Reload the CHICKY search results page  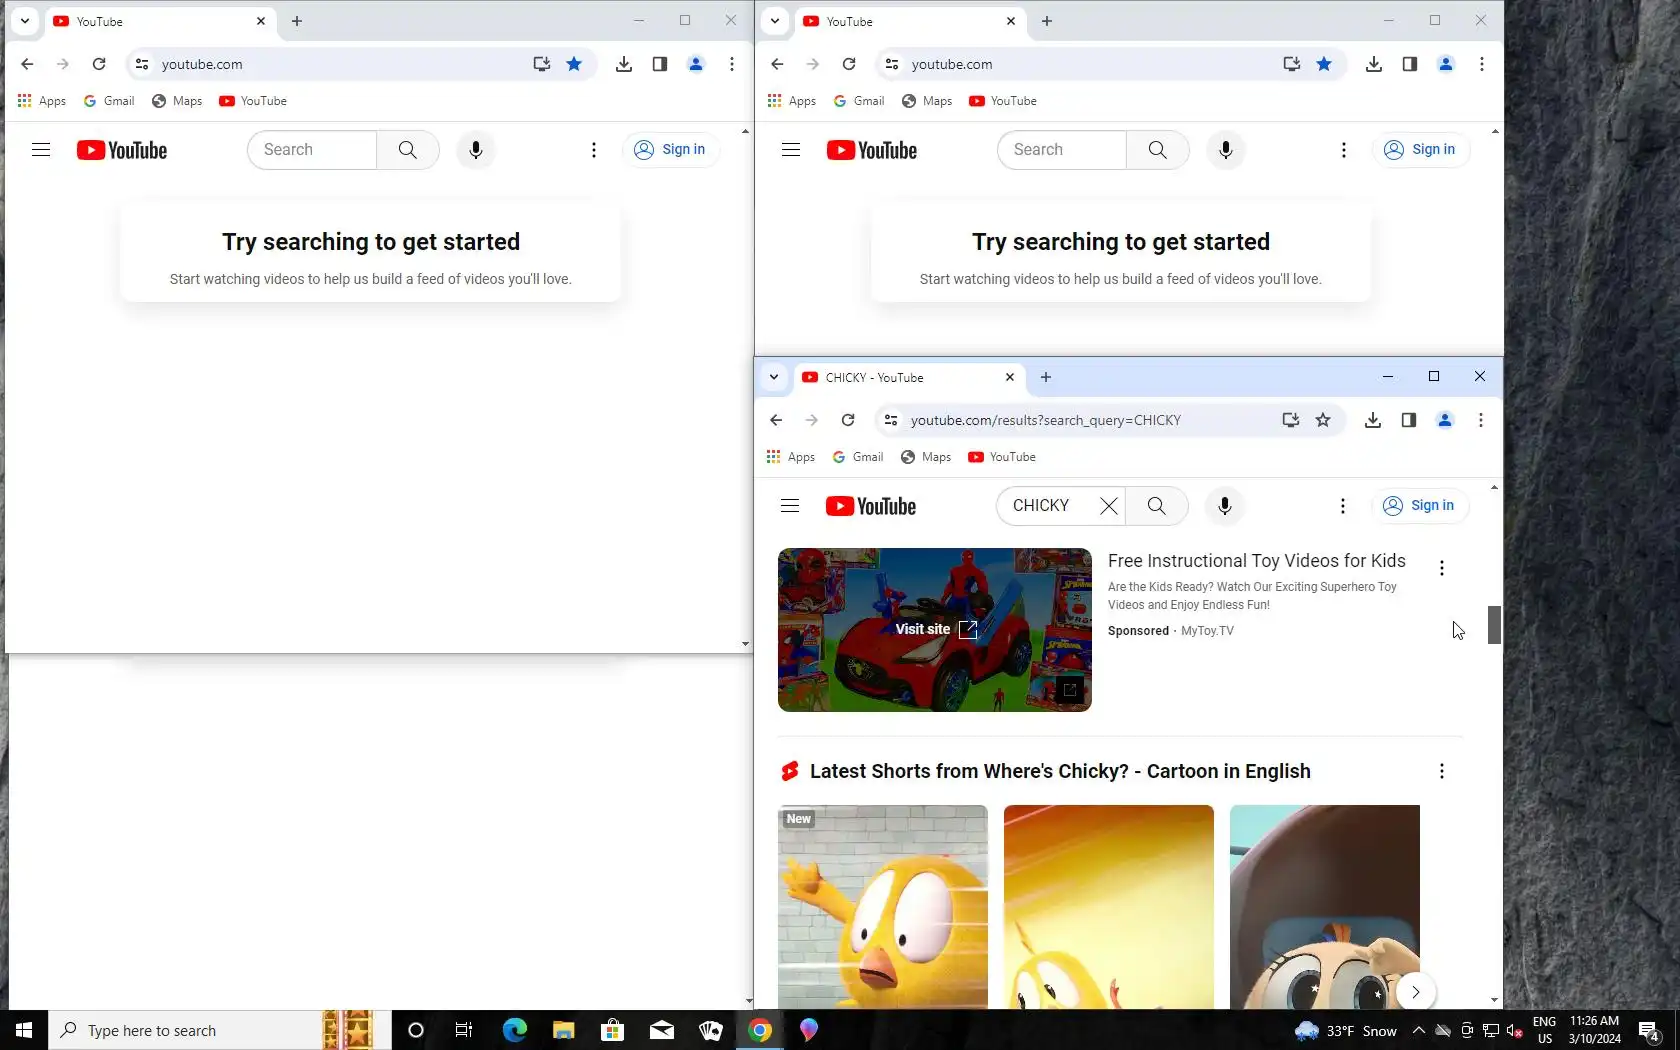pyautogui.click(x=848, y=420)
